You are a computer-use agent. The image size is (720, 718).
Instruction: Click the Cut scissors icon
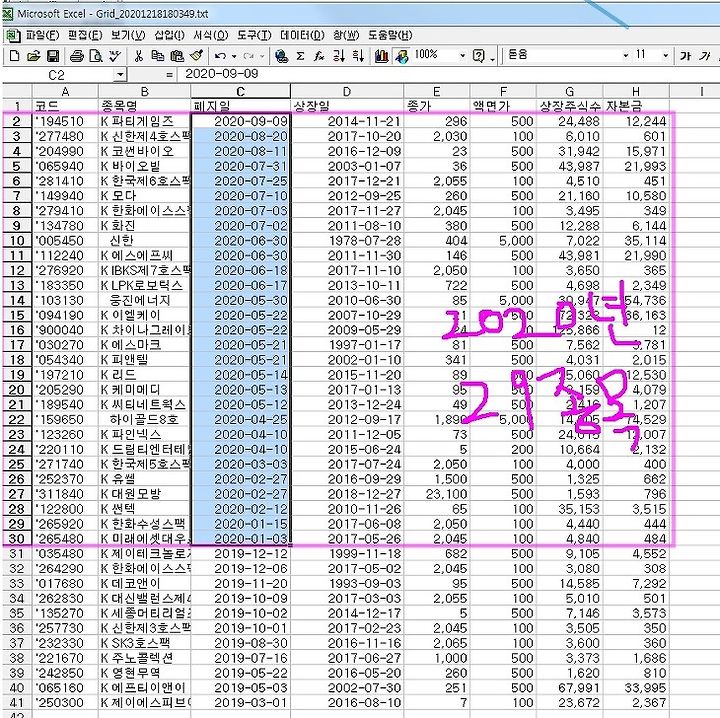click(x=138, y=56)
